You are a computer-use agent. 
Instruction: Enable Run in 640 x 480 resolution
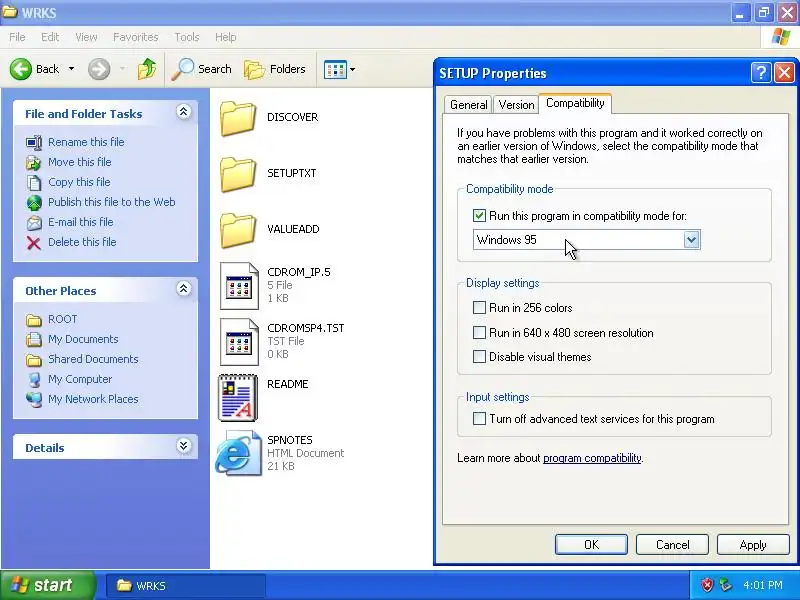479,333
